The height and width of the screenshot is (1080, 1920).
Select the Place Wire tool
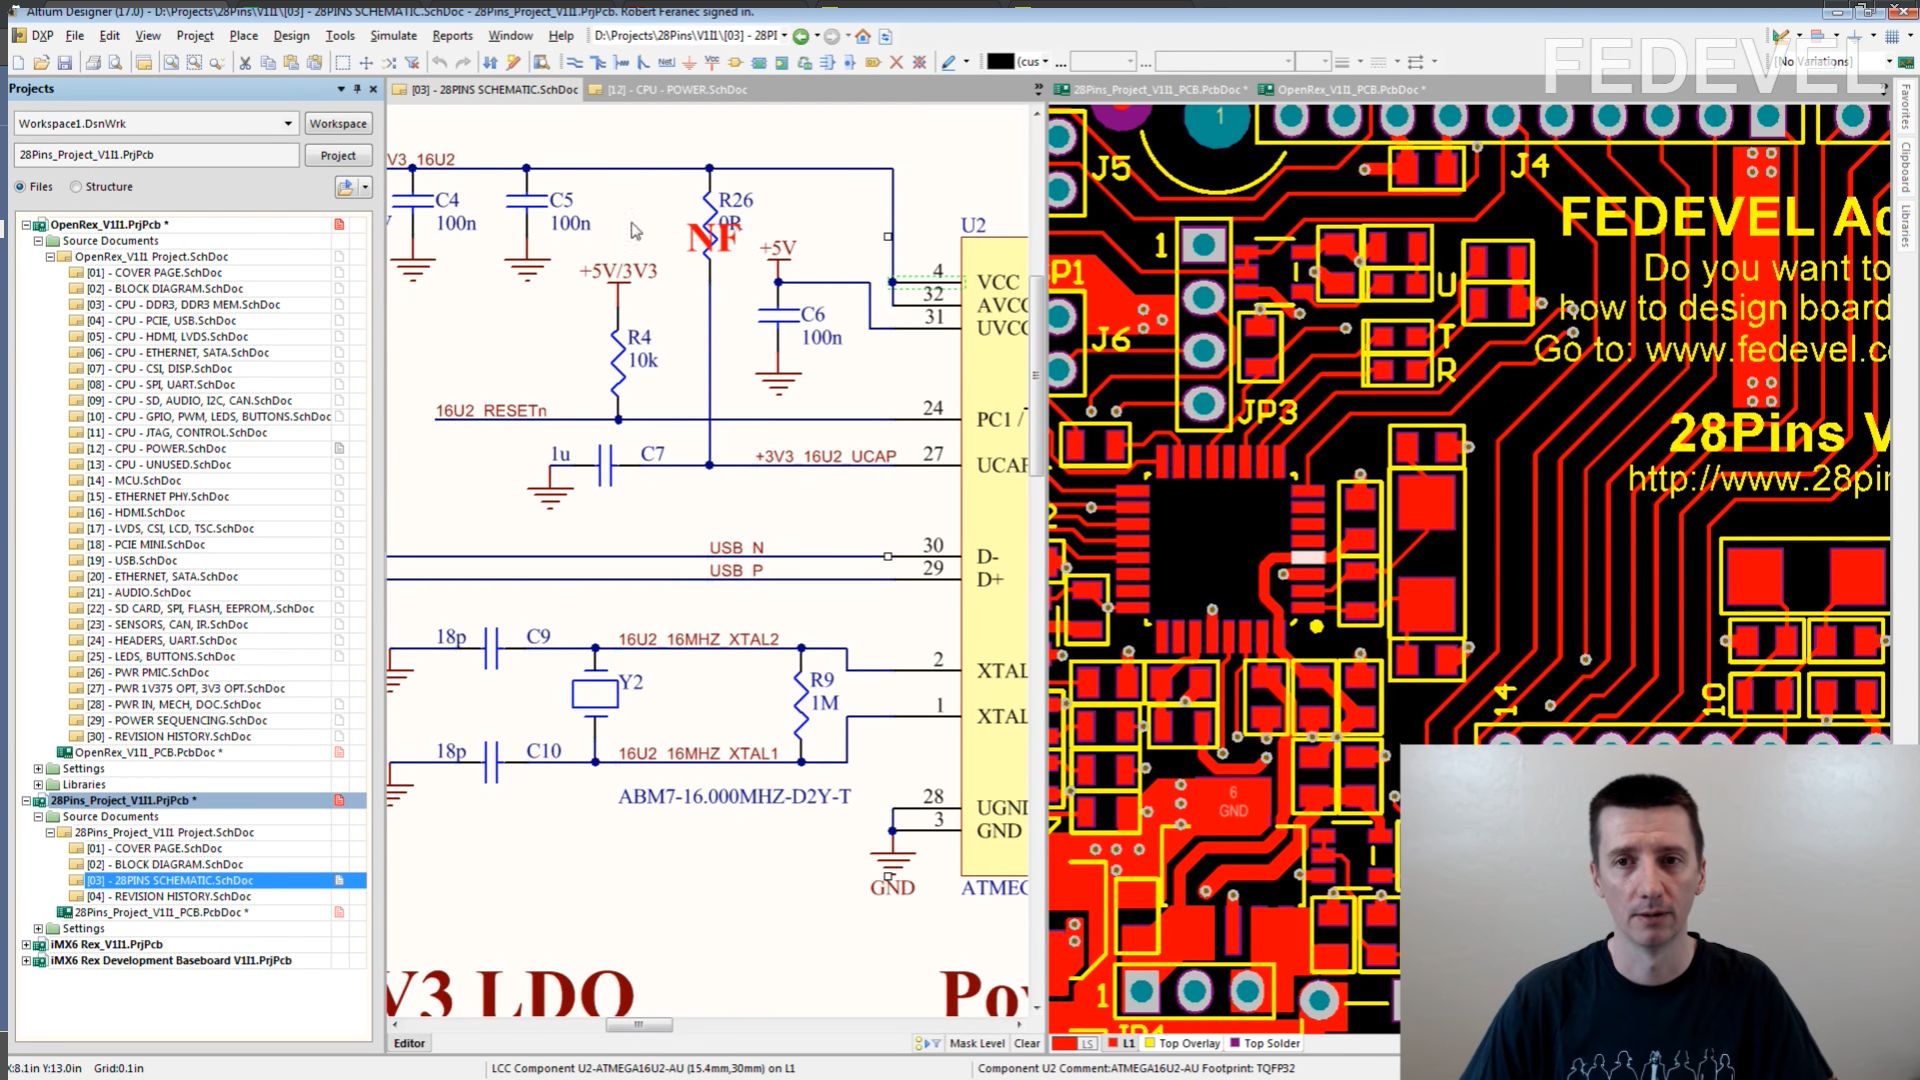(574, 63)
